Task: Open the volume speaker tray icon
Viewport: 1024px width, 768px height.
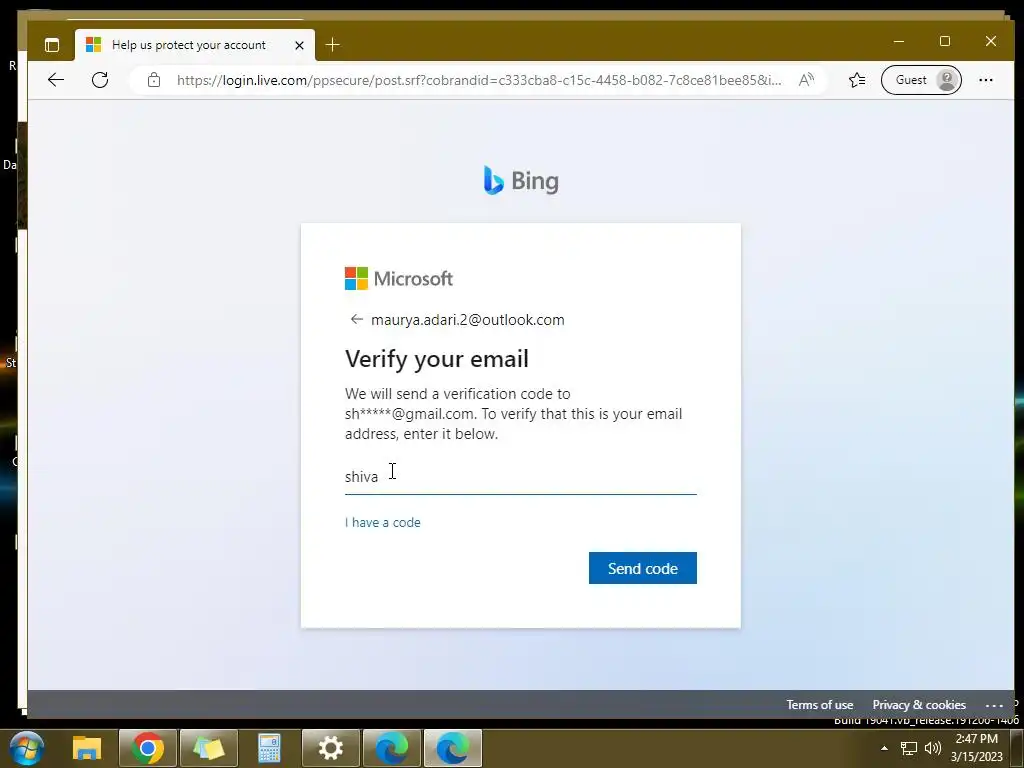Action: [x=933, y=748]
